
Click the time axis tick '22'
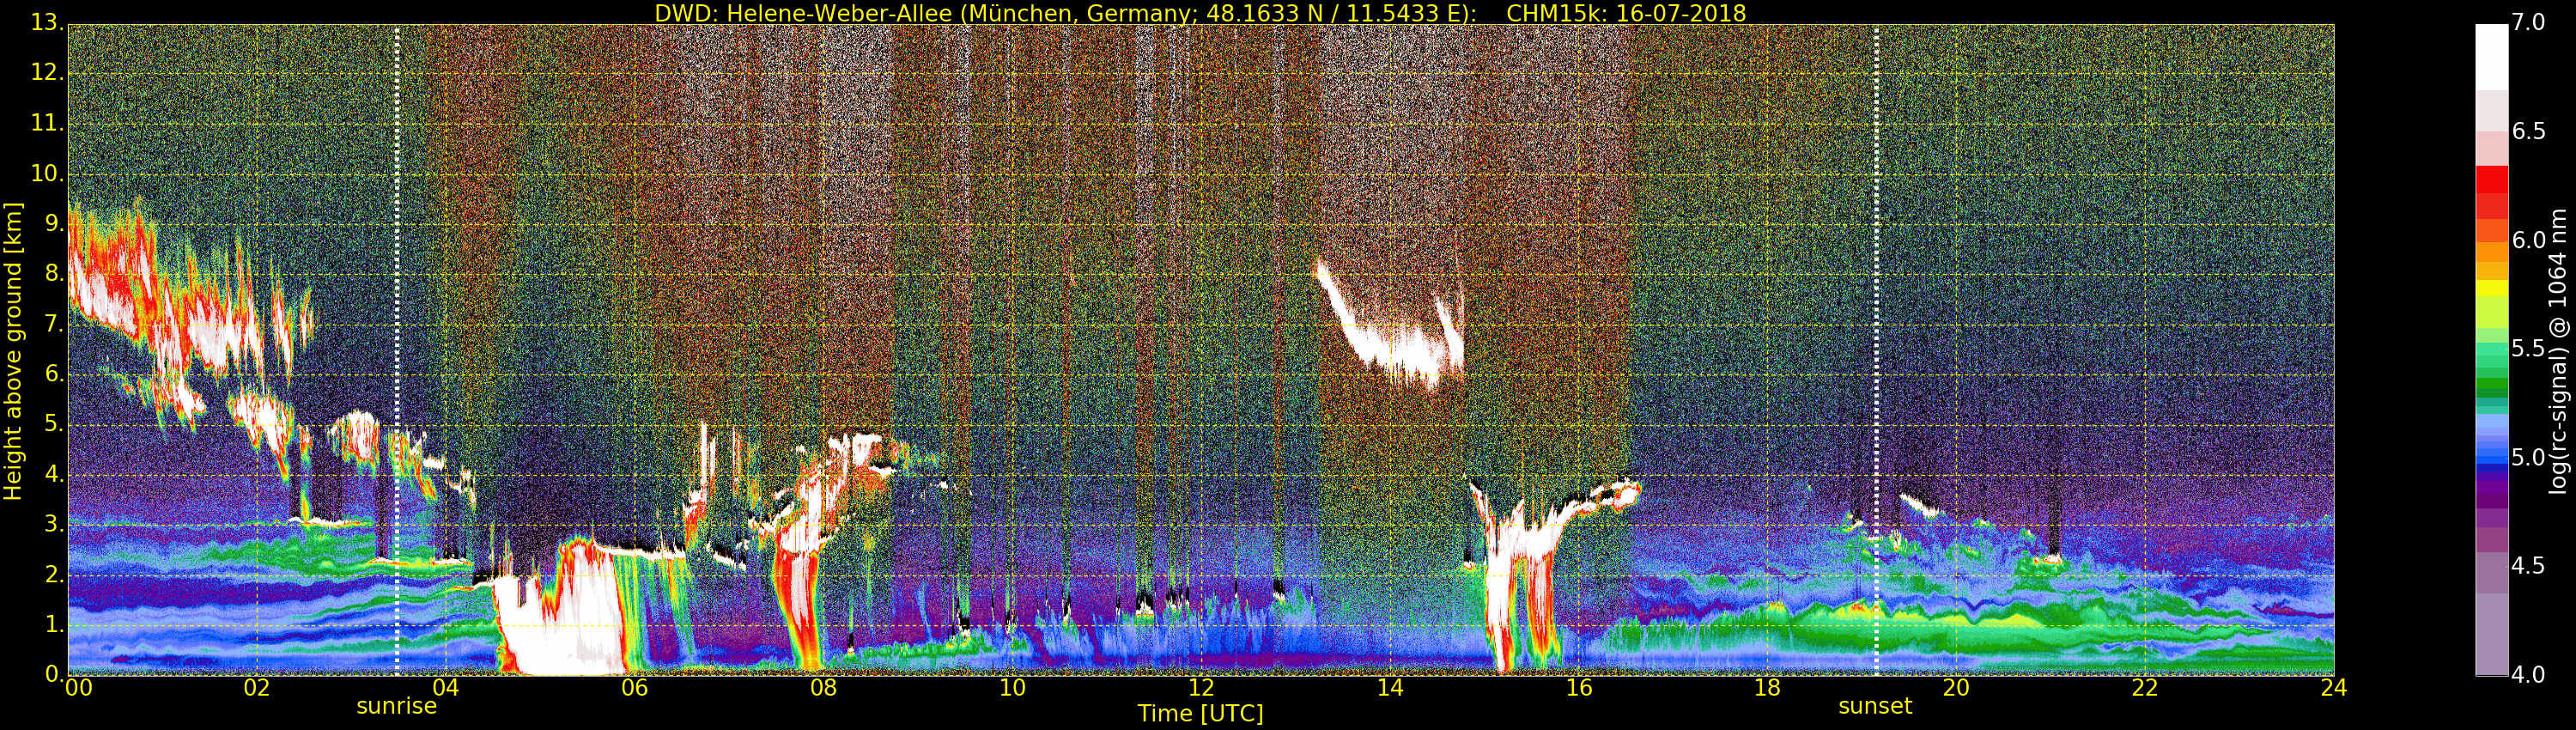2146,688
